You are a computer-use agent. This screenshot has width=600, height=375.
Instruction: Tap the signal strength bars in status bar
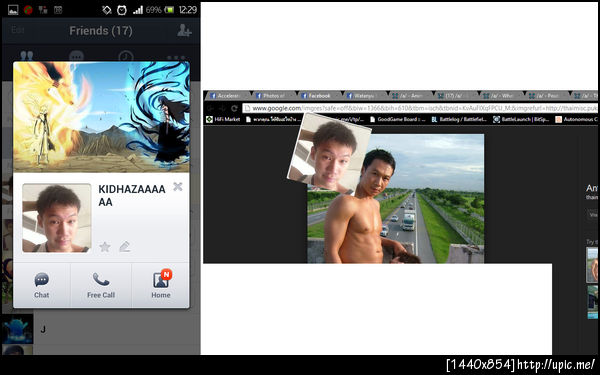pos(137,10)
